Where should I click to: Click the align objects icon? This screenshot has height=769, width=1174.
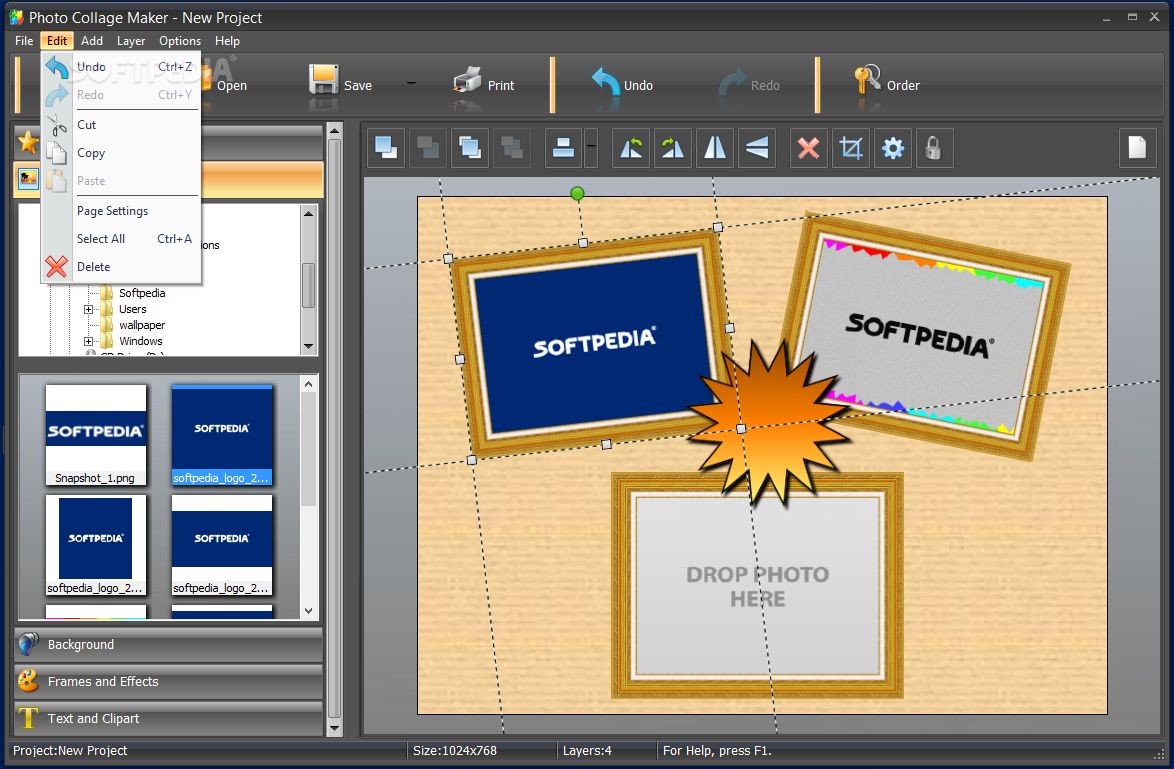(563, 148)
